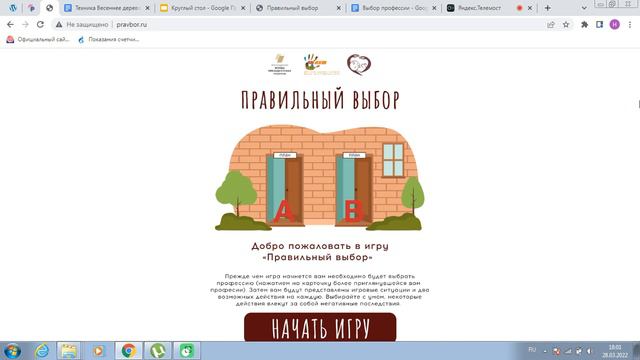Open the extensions puzzle icon
The image size is (640, 360).
point(584,24)
